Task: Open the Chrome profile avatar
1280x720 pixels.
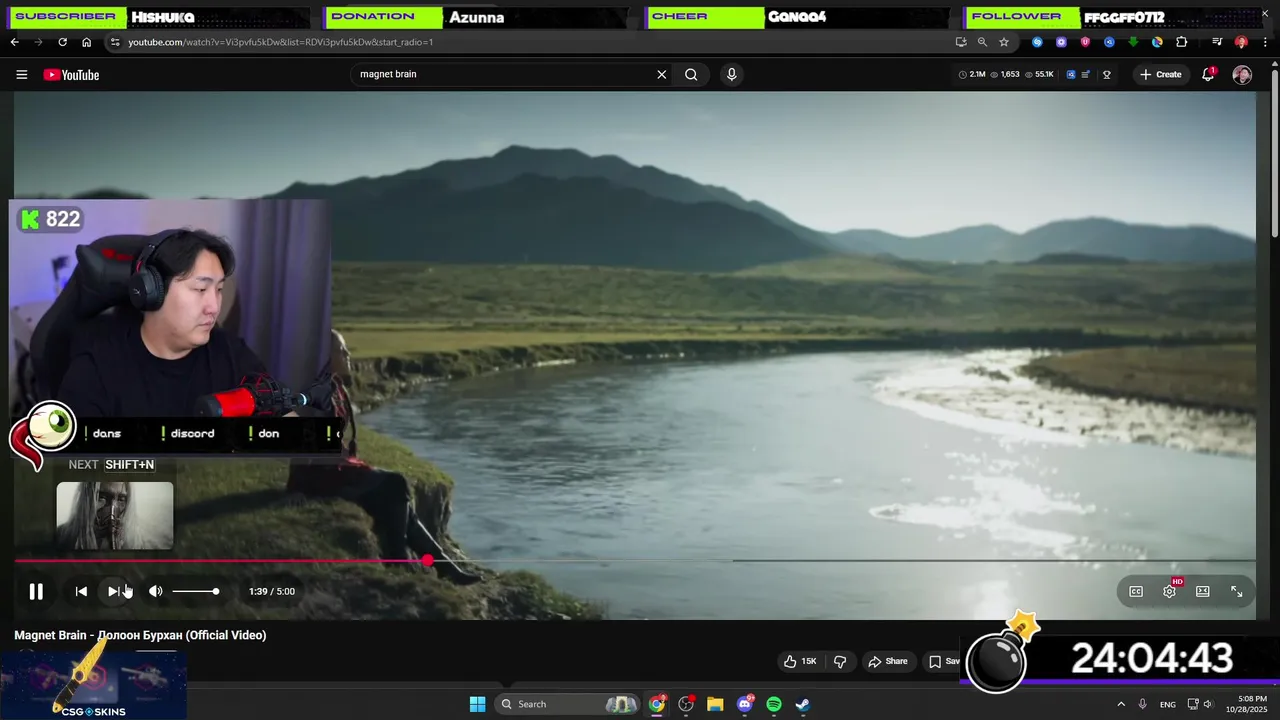Action: tap(1241, 42)
